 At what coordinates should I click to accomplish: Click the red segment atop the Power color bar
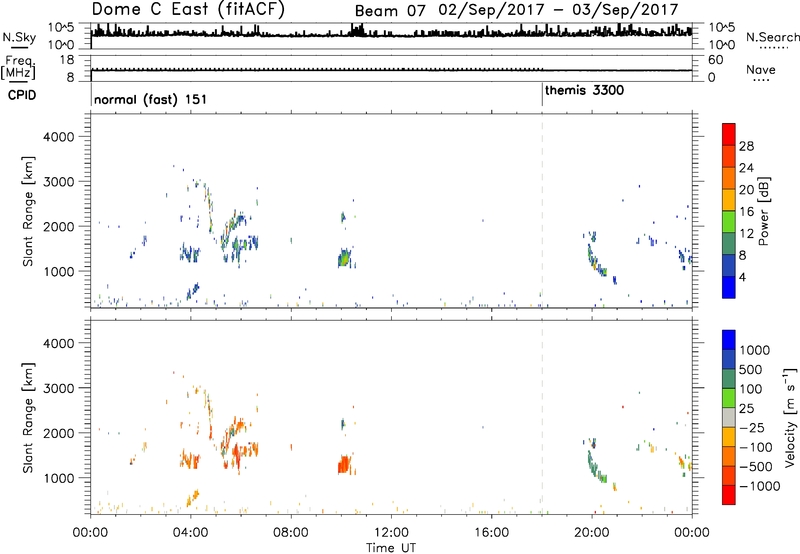coord(729,134)
